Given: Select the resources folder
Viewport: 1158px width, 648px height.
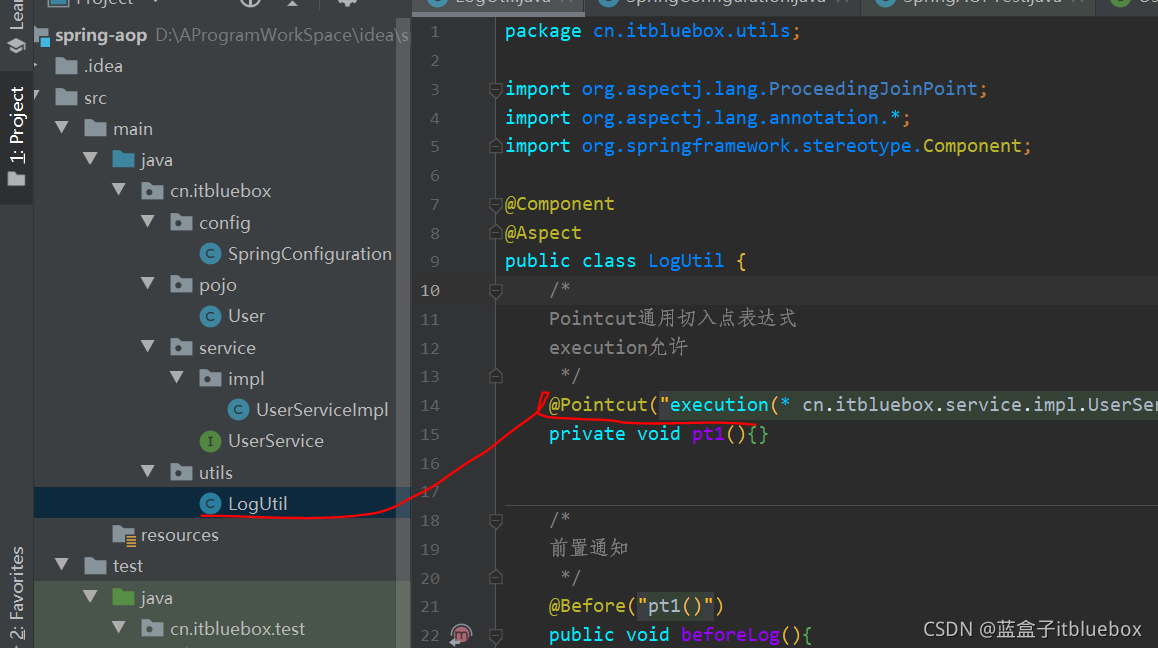Looking at the screenshot, I should click(x=179, y=535).
